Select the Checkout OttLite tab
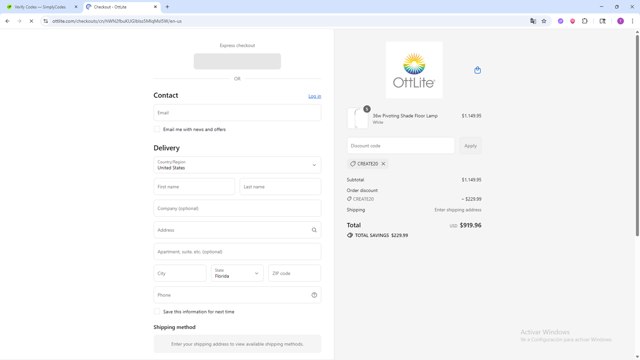The width and height of the screenshot is (640, 360). [x=121, y=7]
